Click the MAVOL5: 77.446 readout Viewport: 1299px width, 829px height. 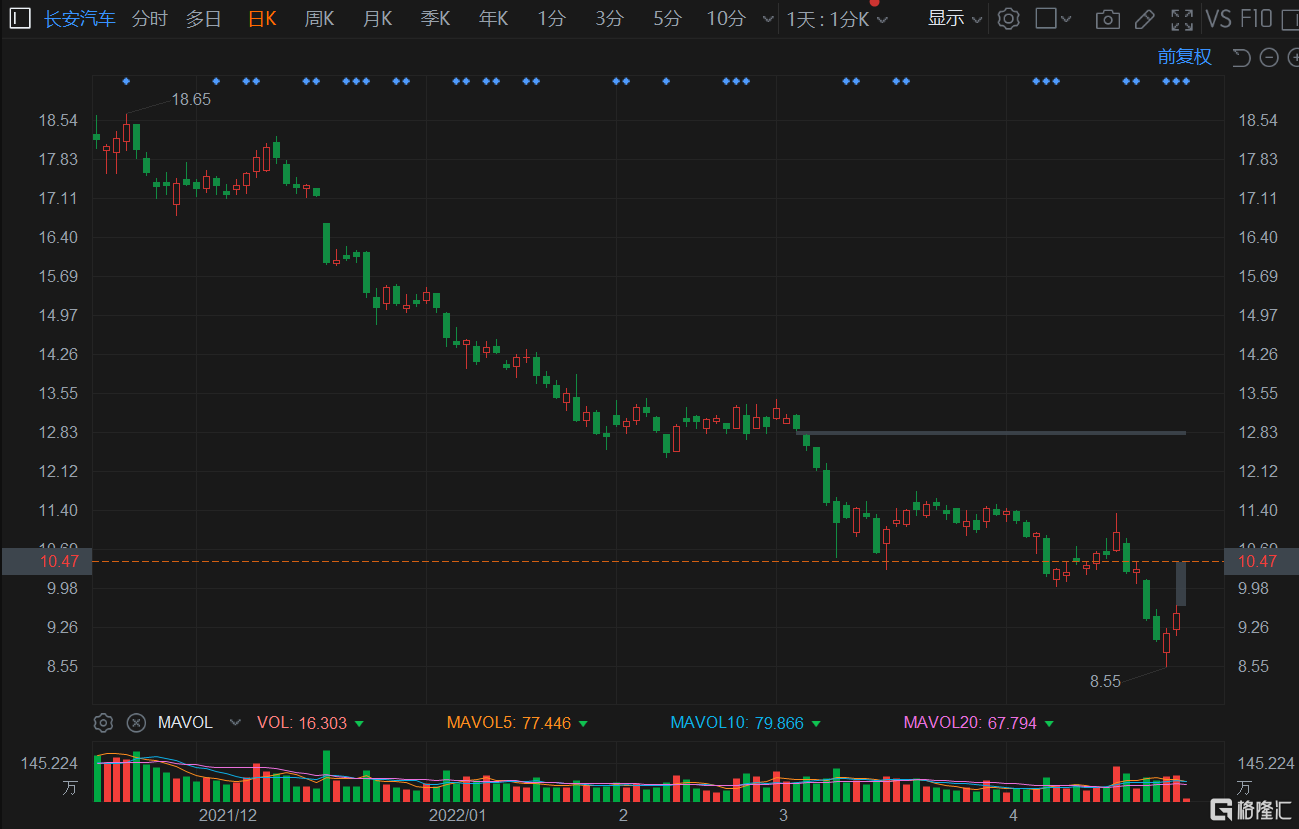tap(509, 722)
